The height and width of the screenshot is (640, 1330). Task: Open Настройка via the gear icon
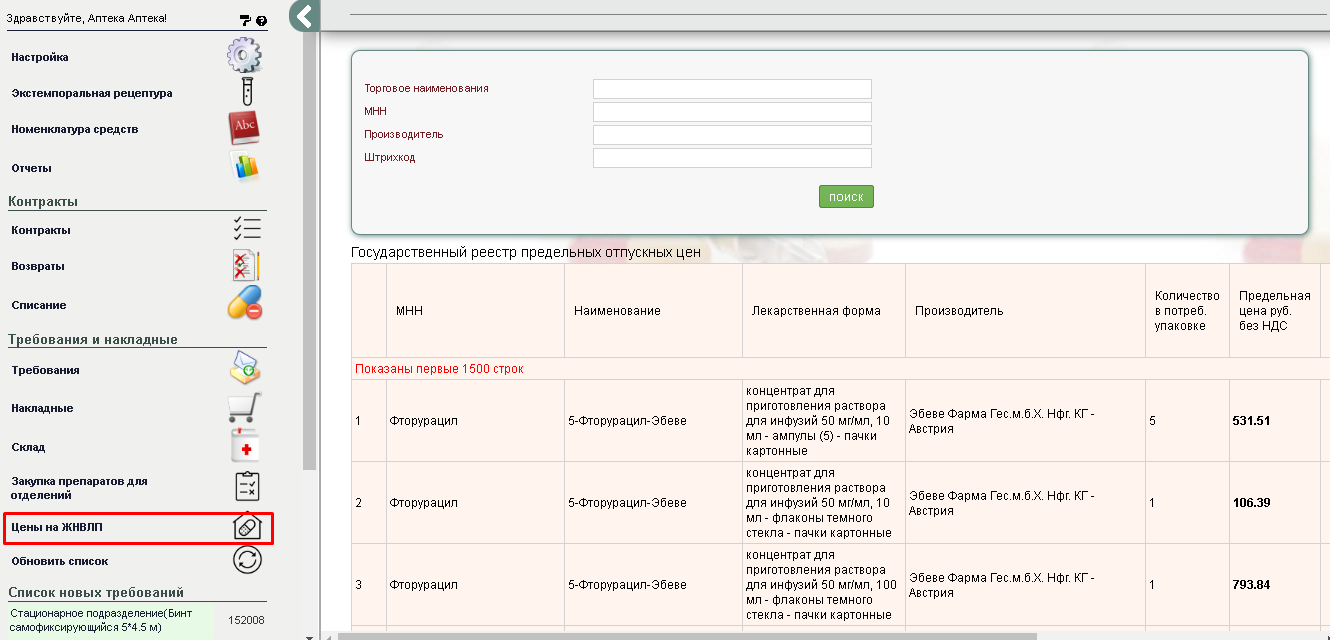point(244,56)
